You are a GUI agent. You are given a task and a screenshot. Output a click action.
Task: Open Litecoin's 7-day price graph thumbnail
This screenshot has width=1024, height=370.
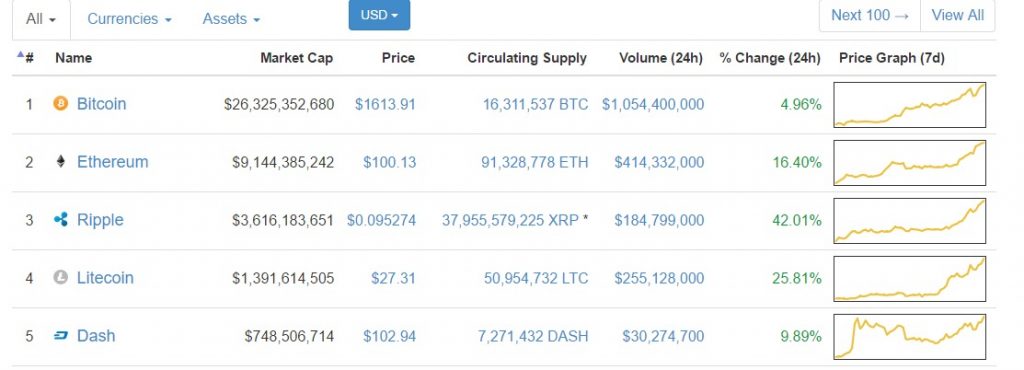pos(910,279)
